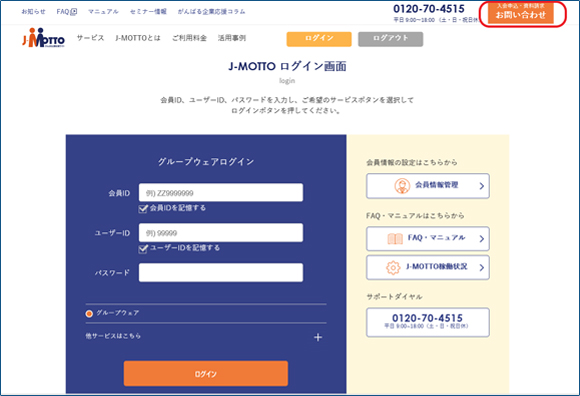The height and width of the screenshot is (396, 580).
Task: Expand 他サービスはこちら with the plus icon
Action: (x=318, y=337)
